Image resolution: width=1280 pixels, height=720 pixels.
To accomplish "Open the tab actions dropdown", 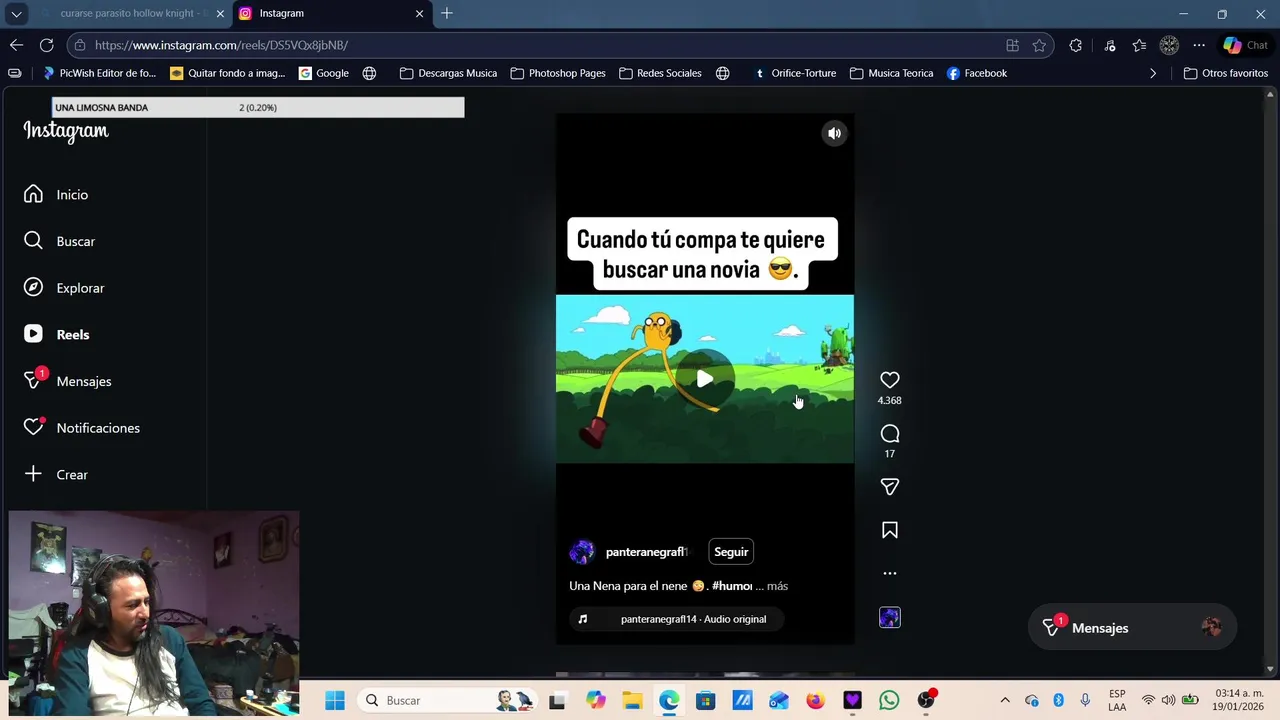I will tap(16, 14).
